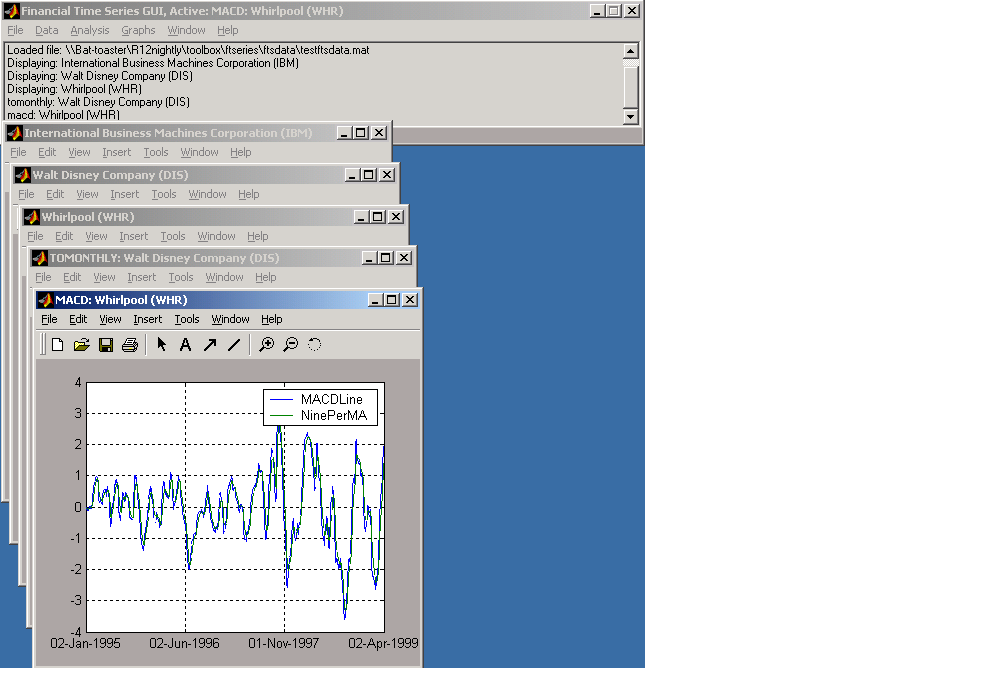Open the Graphs menu in the main GUI

pyautogui.click(x=138, y=30)
